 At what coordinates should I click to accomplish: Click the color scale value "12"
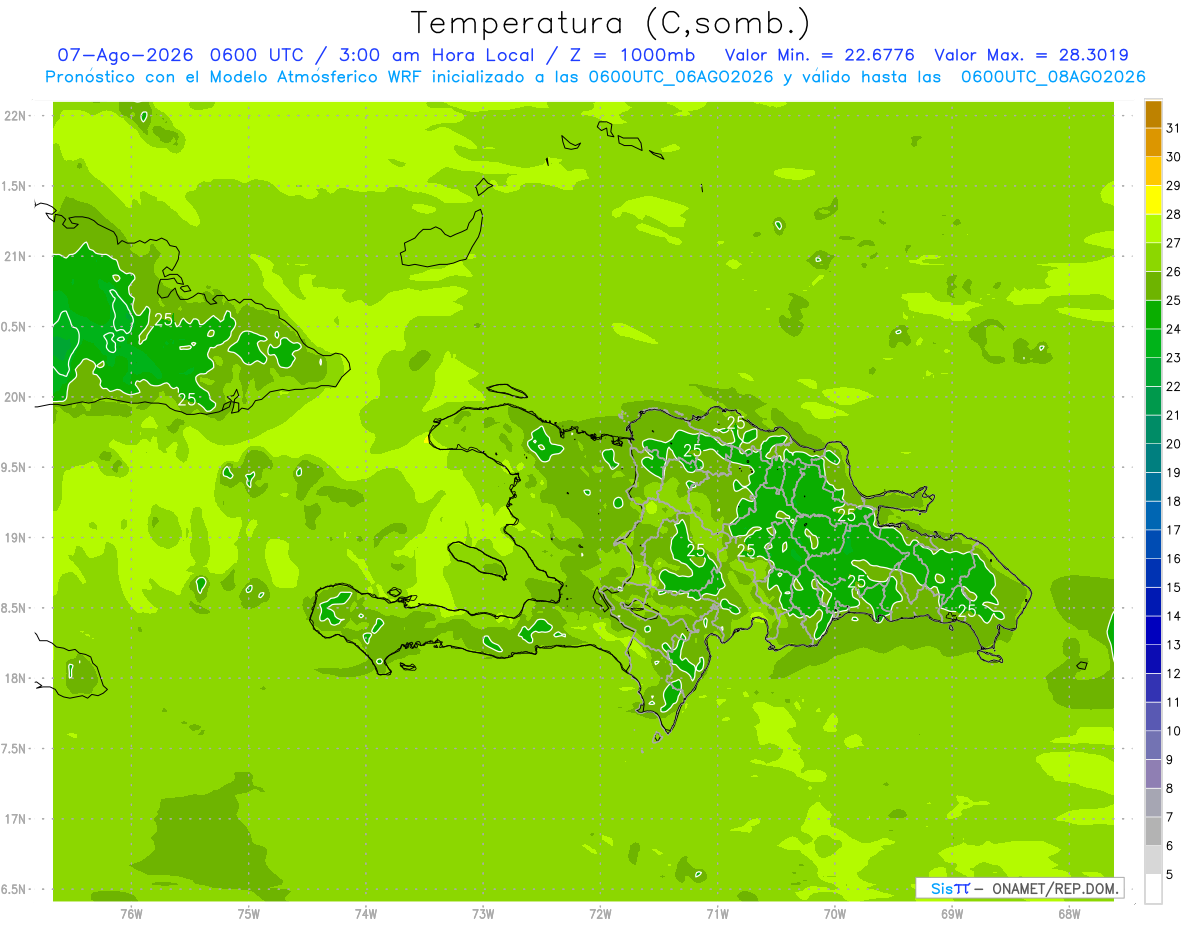click(1174, 674)
